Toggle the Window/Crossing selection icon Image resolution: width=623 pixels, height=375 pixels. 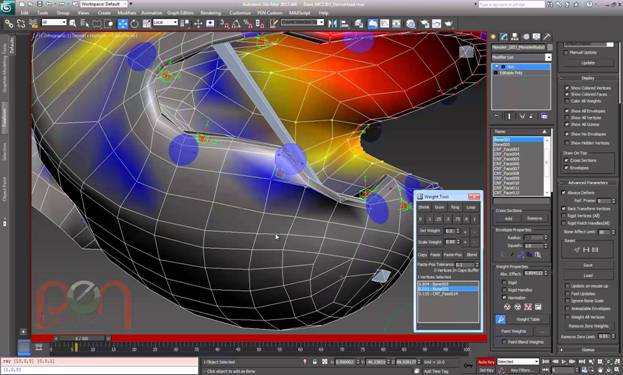coord(108,24)
